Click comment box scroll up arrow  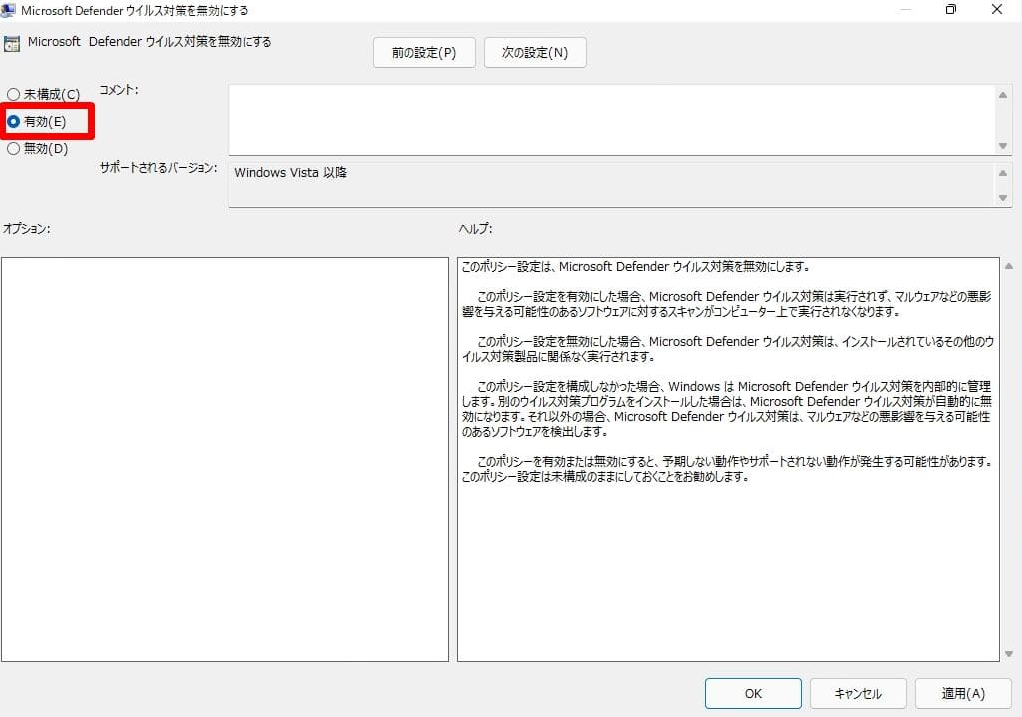(1003, 95)
